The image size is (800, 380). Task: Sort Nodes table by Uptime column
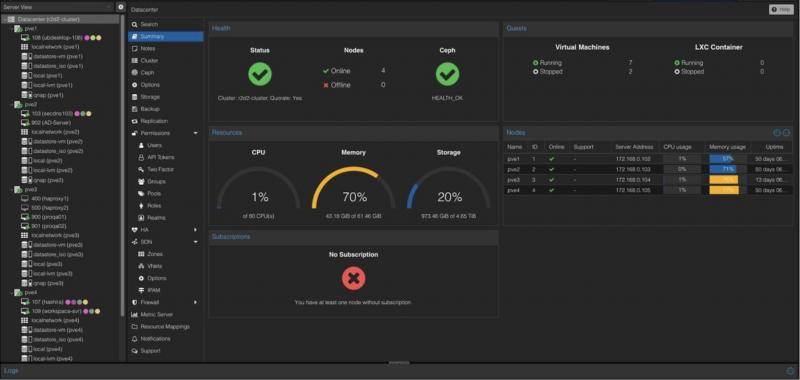pyautogui.click(x=774, y=147)
